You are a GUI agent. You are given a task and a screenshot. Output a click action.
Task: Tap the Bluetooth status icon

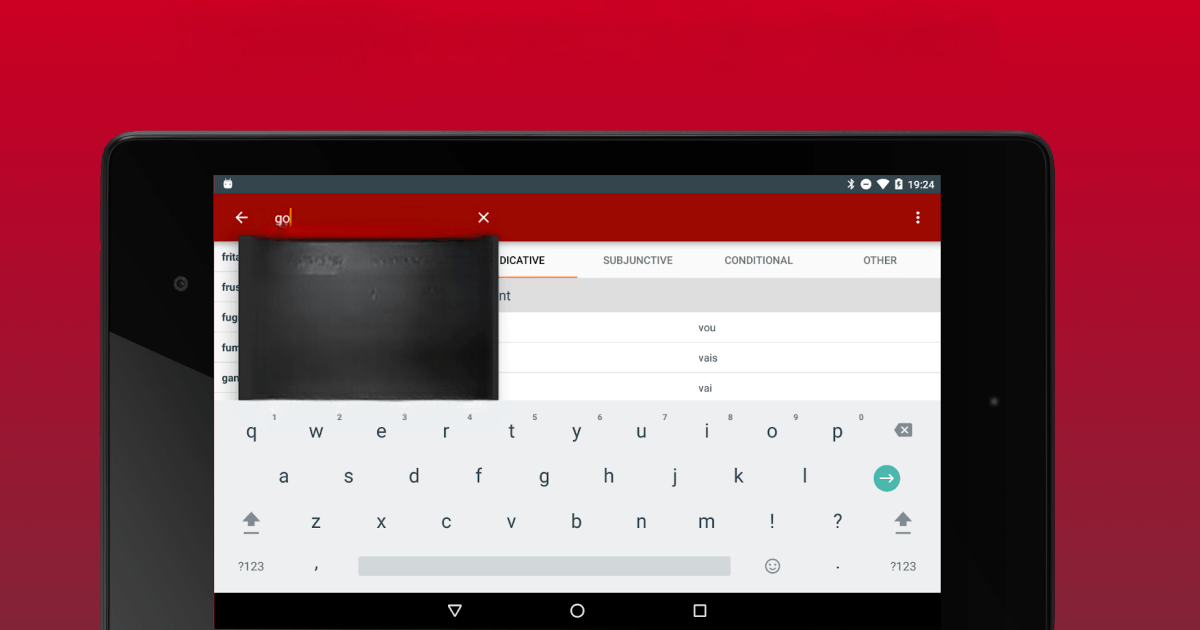pos(851,184)
